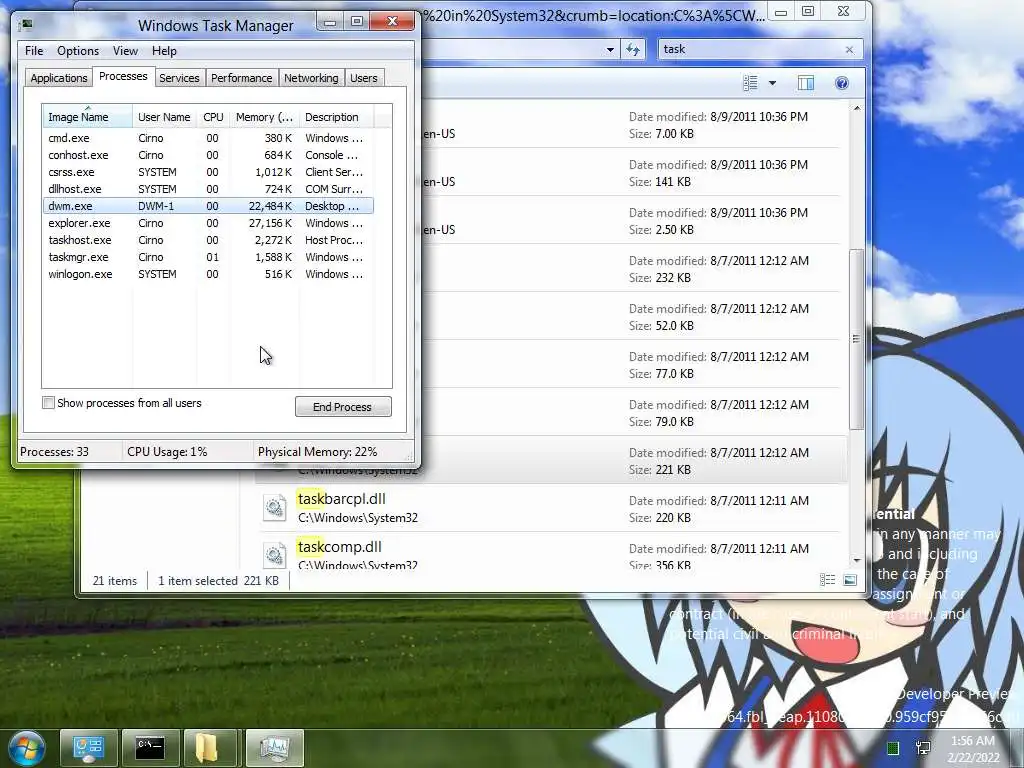Select the dwm.exe process row

pos(208,206)
